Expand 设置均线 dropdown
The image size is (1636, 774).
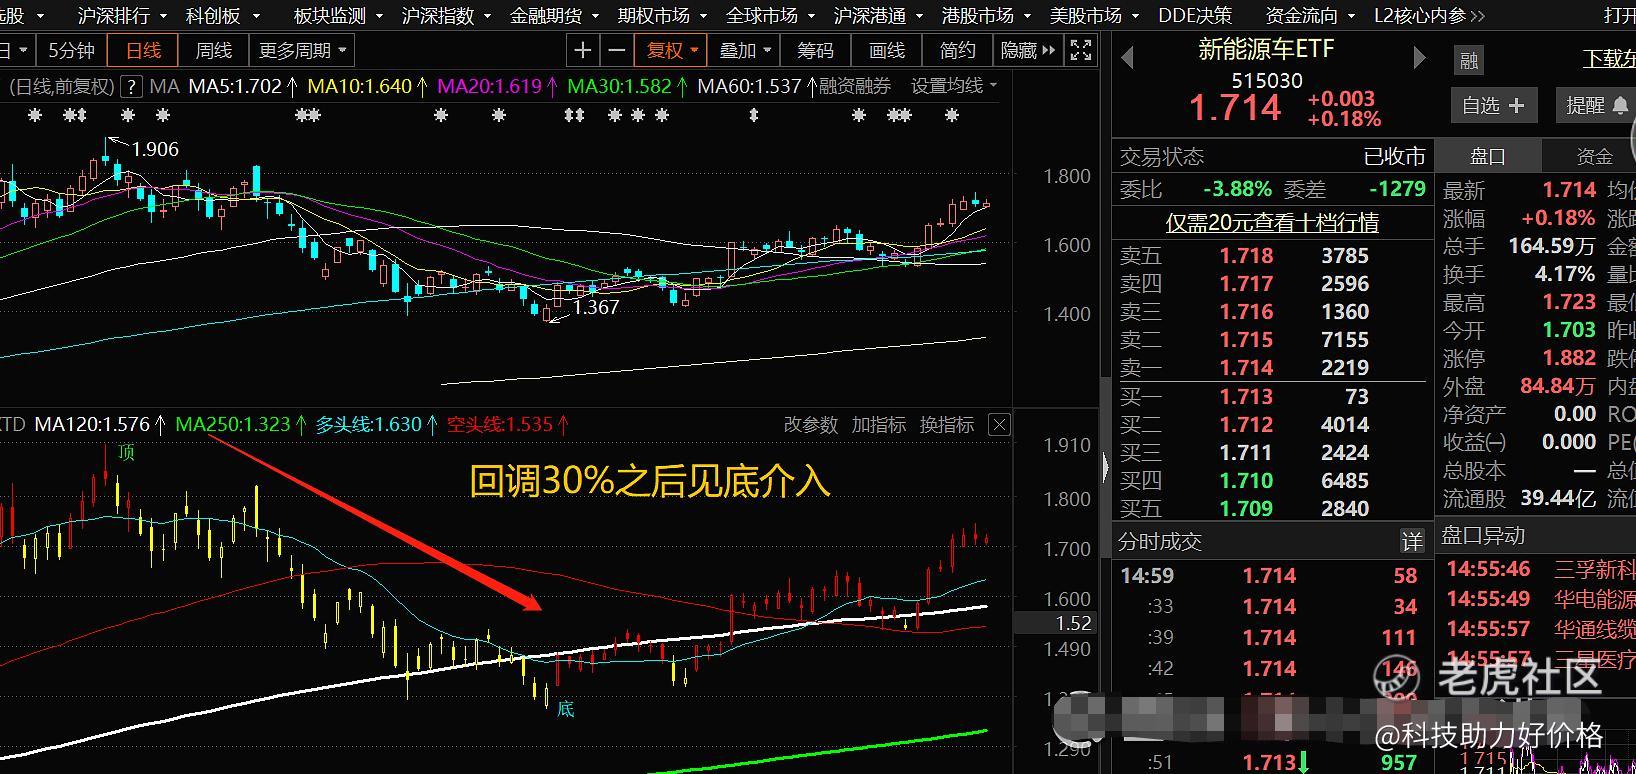pyautogui.click(x=954, y=87)
